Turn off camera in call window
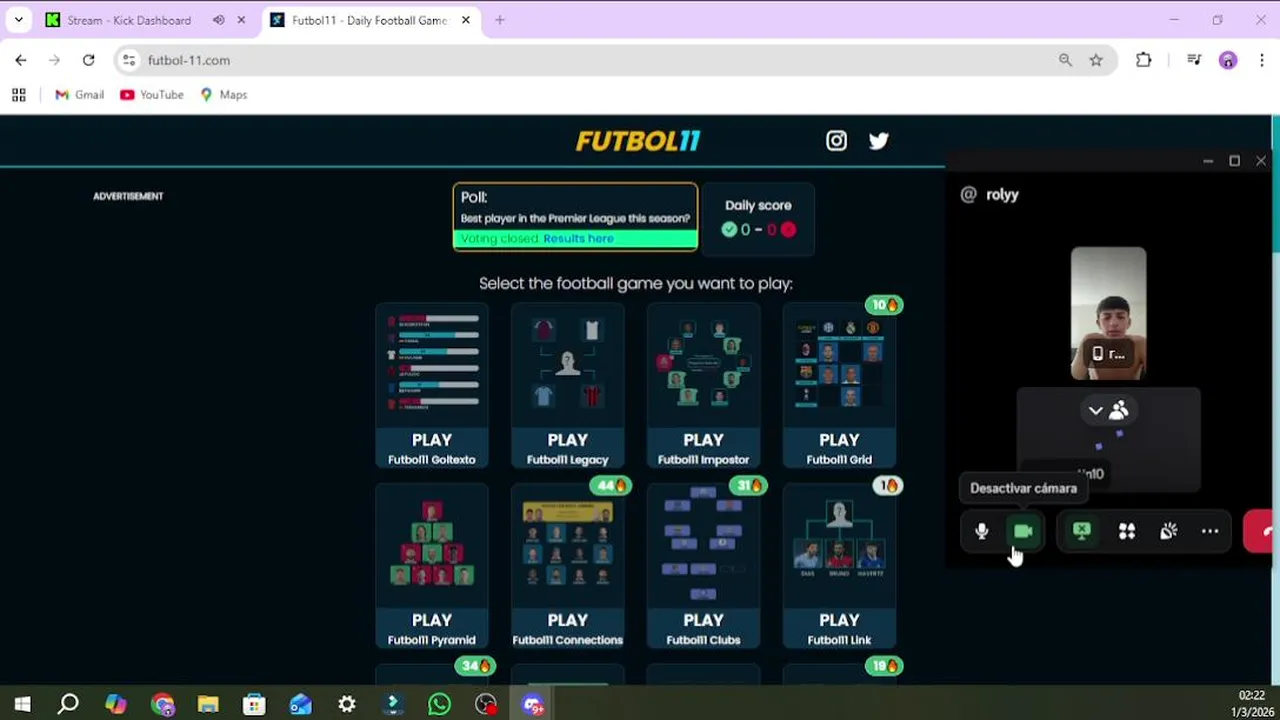Viewport: 1280px width, 720px height. [1023, 532]
